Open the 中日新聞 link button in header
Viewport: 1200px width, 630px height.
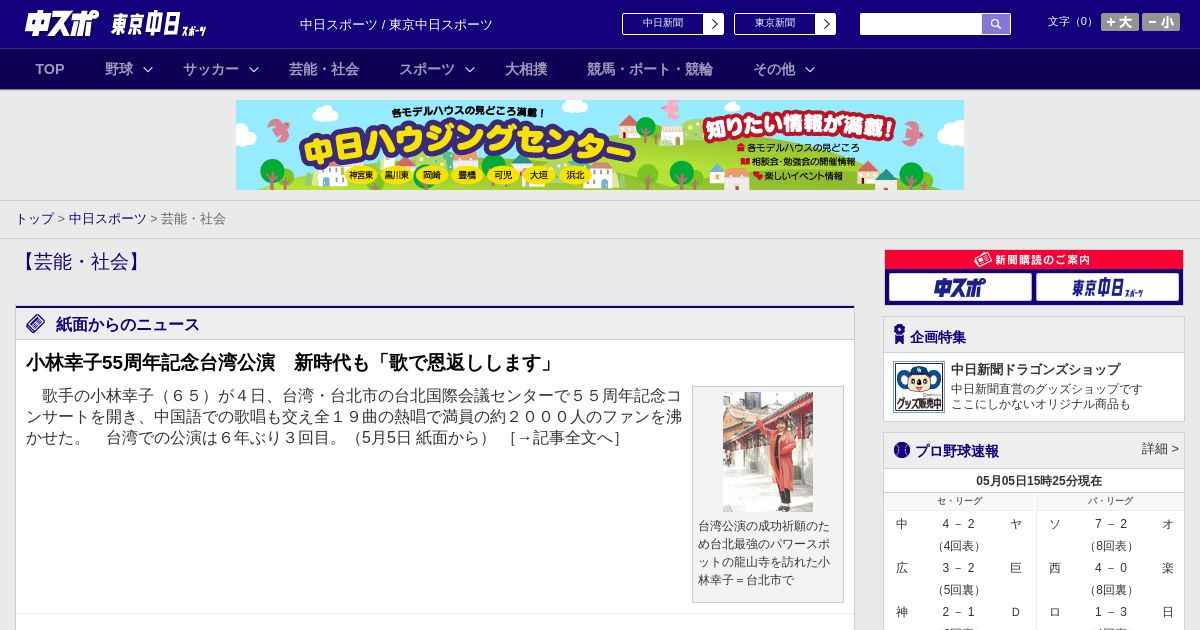pos(673,24)
